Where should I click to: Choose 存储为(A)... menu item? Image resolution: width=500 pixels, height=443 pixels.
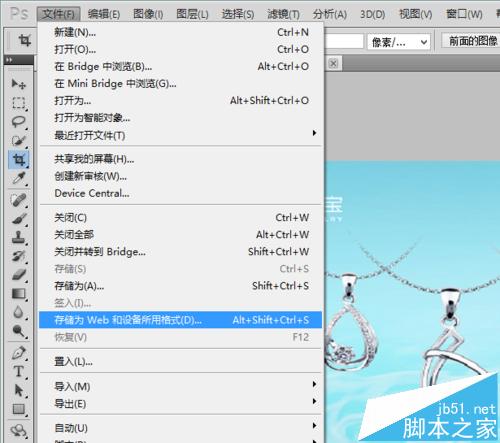click(181, 286)
